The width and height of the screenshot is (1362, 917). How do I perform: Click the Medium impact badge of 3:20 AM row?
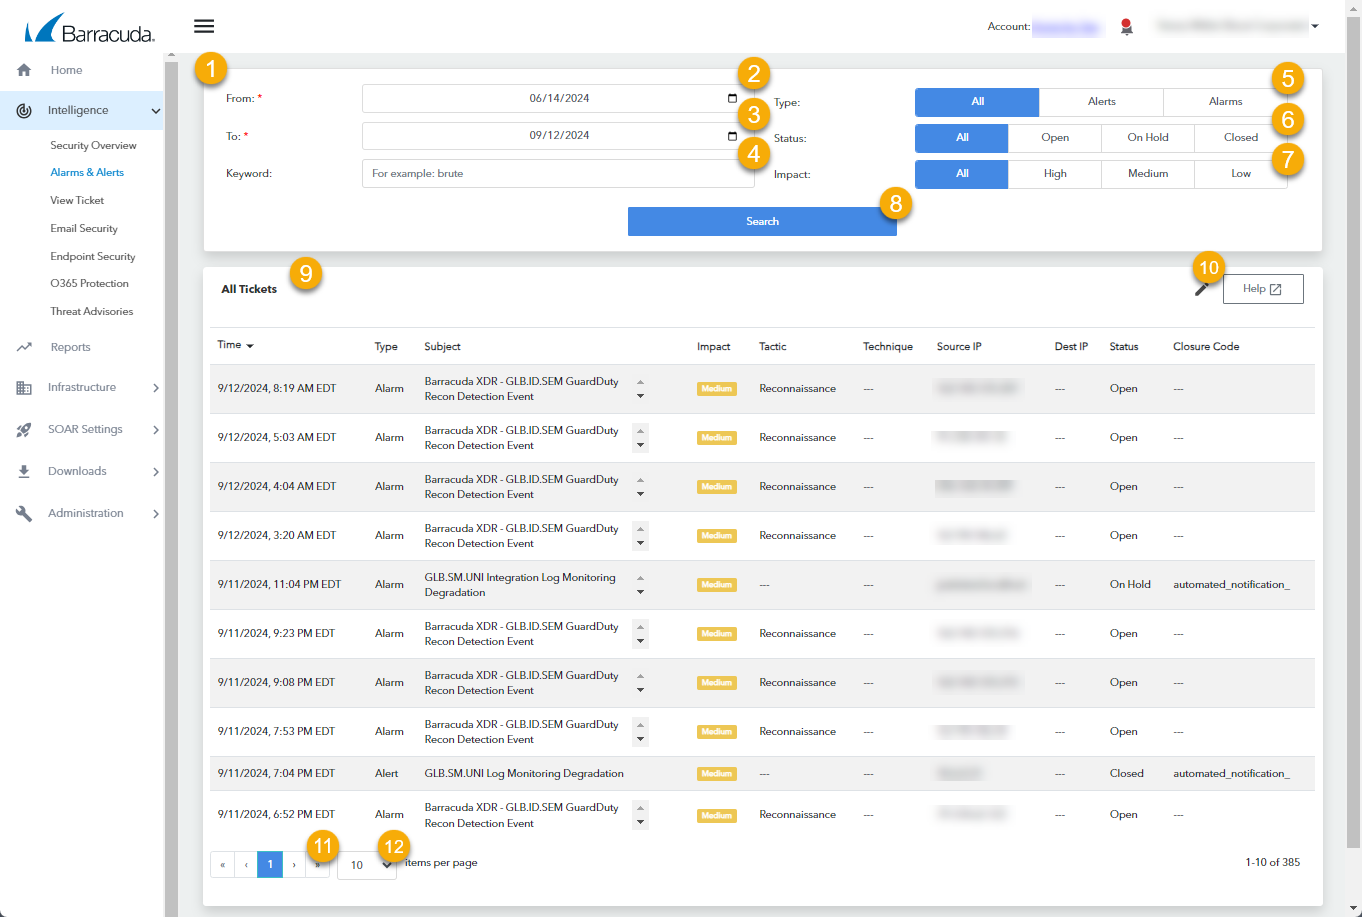(717, 536)
